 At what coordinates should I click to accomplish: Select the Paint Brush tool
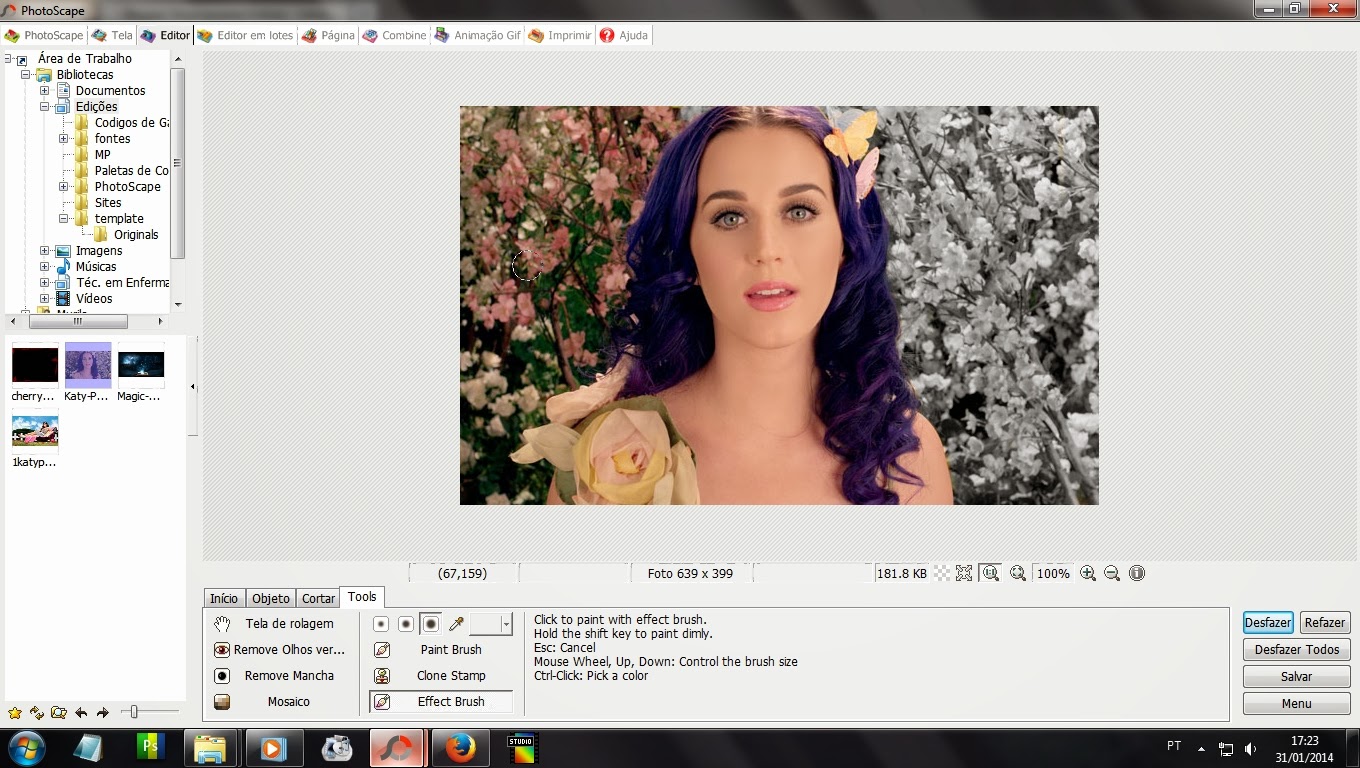(441, 650)
